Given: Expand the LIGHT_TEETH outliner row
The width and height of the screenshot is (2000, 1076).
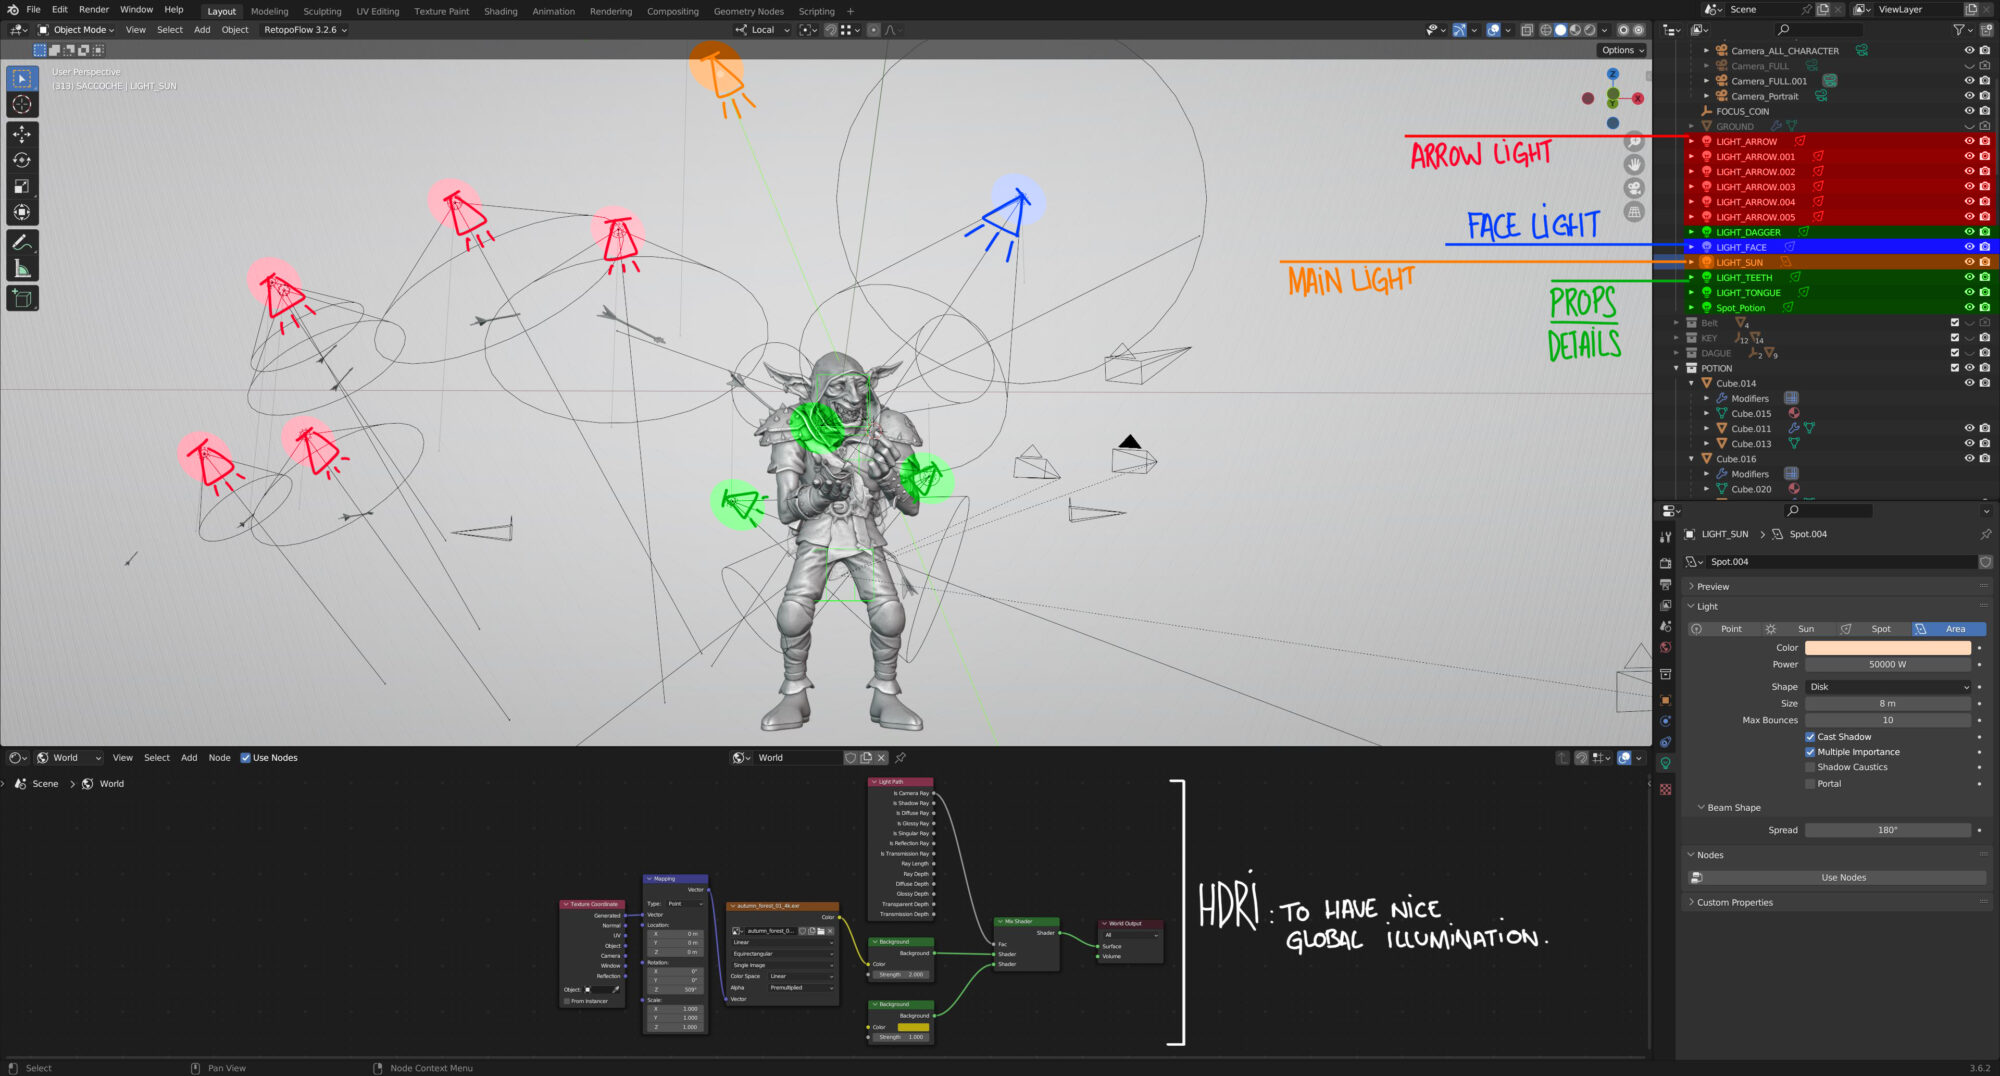Looking at the screenshot, I should (1692, 277).
